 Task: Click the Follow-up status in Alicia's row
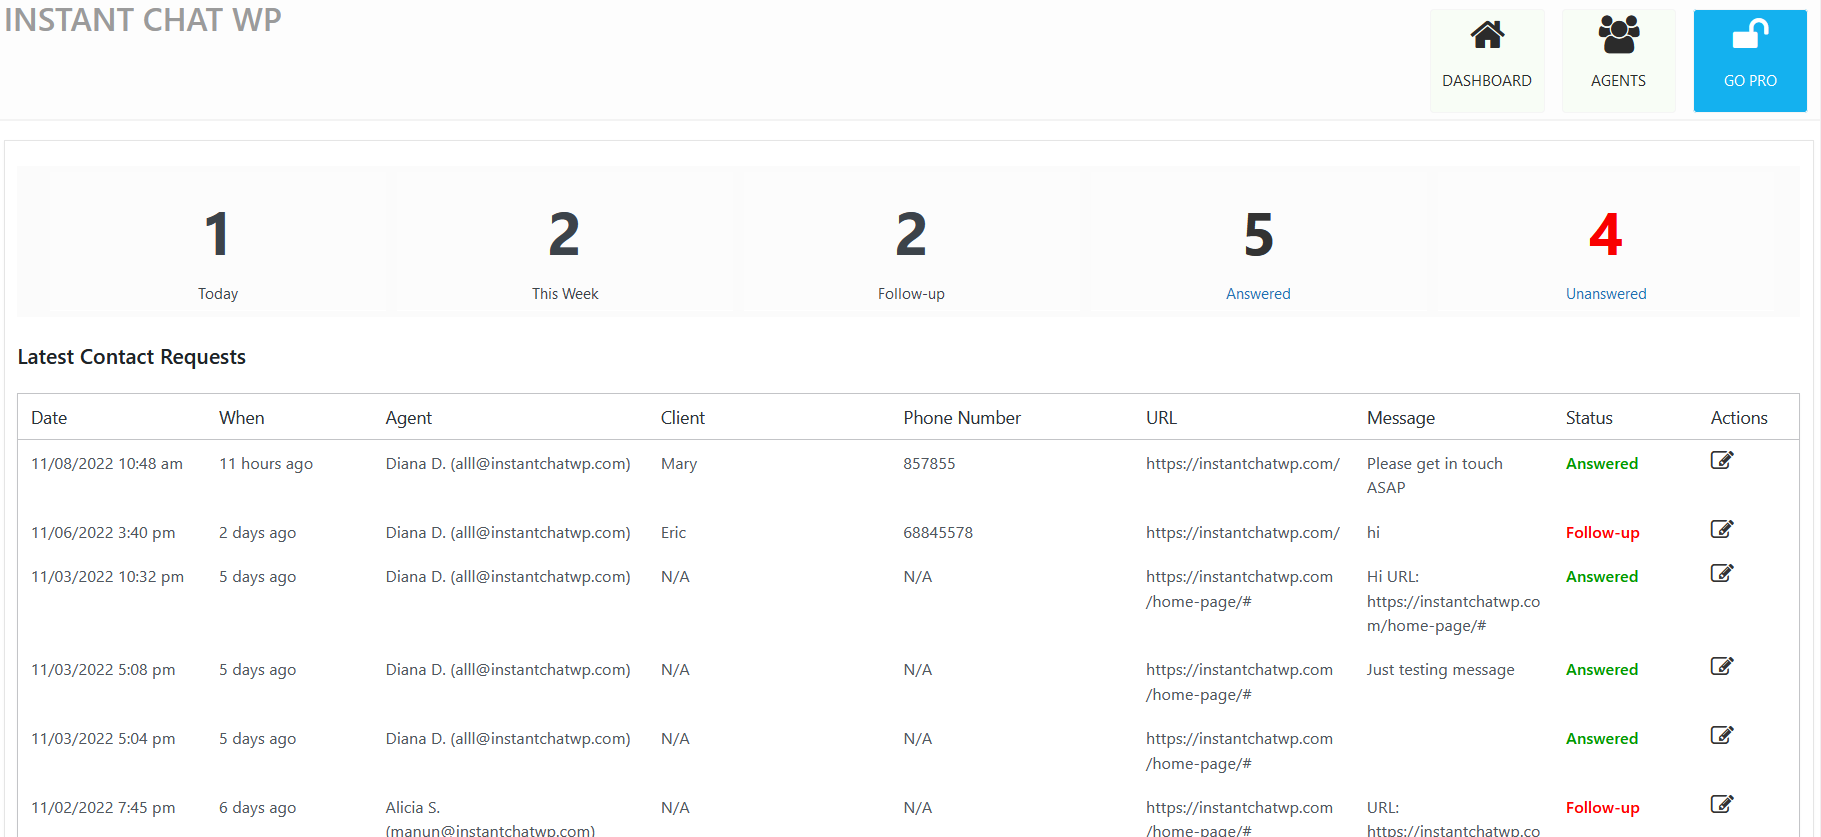point(1603,808)
